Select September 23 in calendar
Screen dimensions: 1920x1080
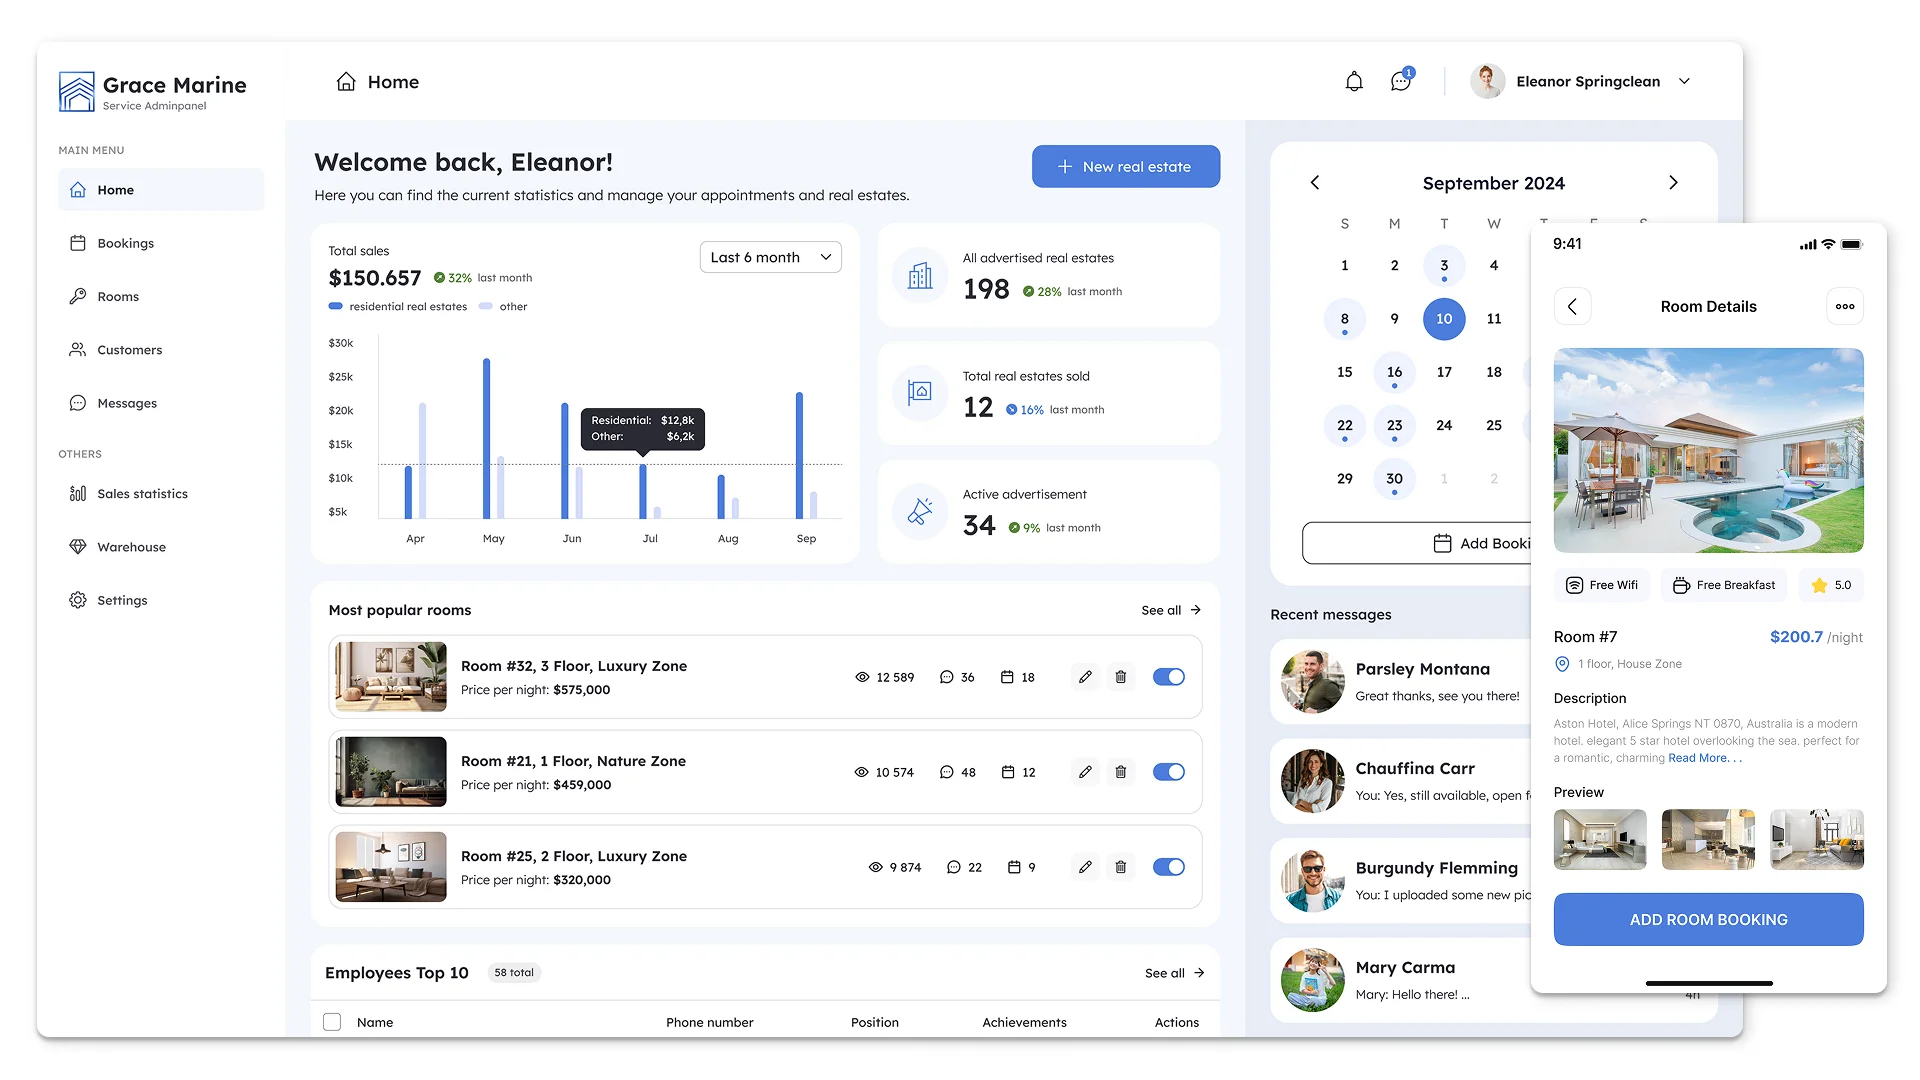tap(1394, 425)
